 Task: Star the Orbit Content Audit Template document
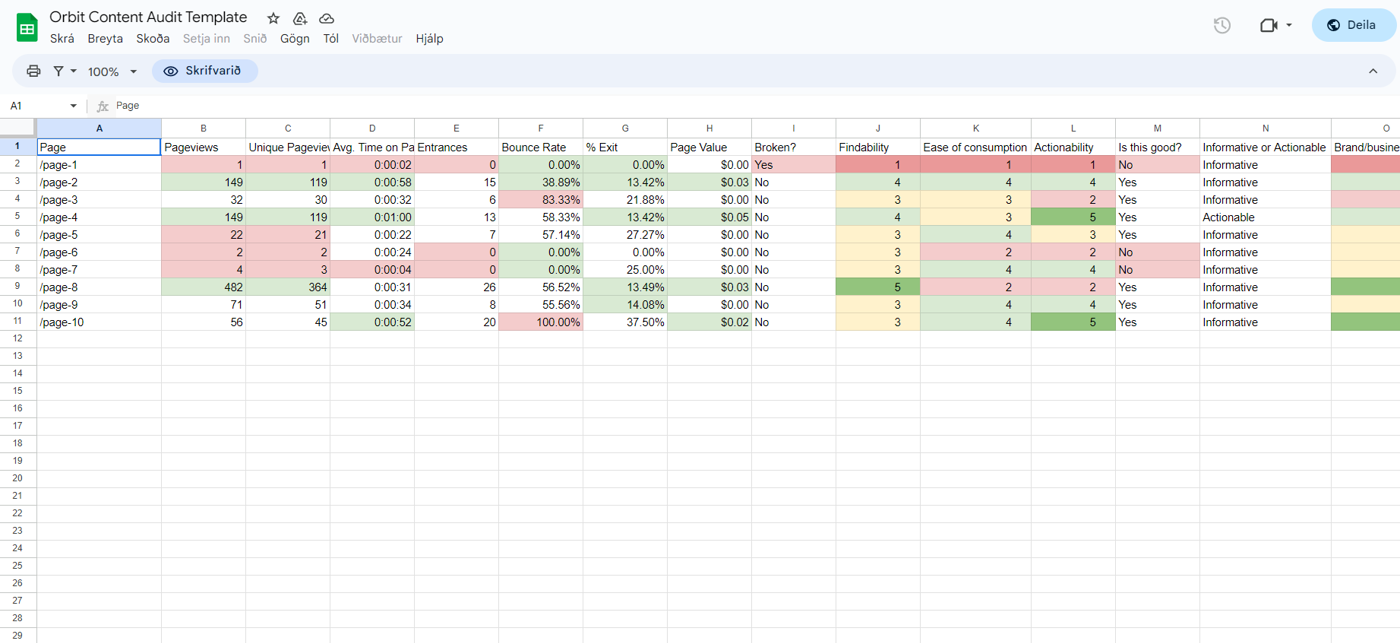(x=273, y=18)
